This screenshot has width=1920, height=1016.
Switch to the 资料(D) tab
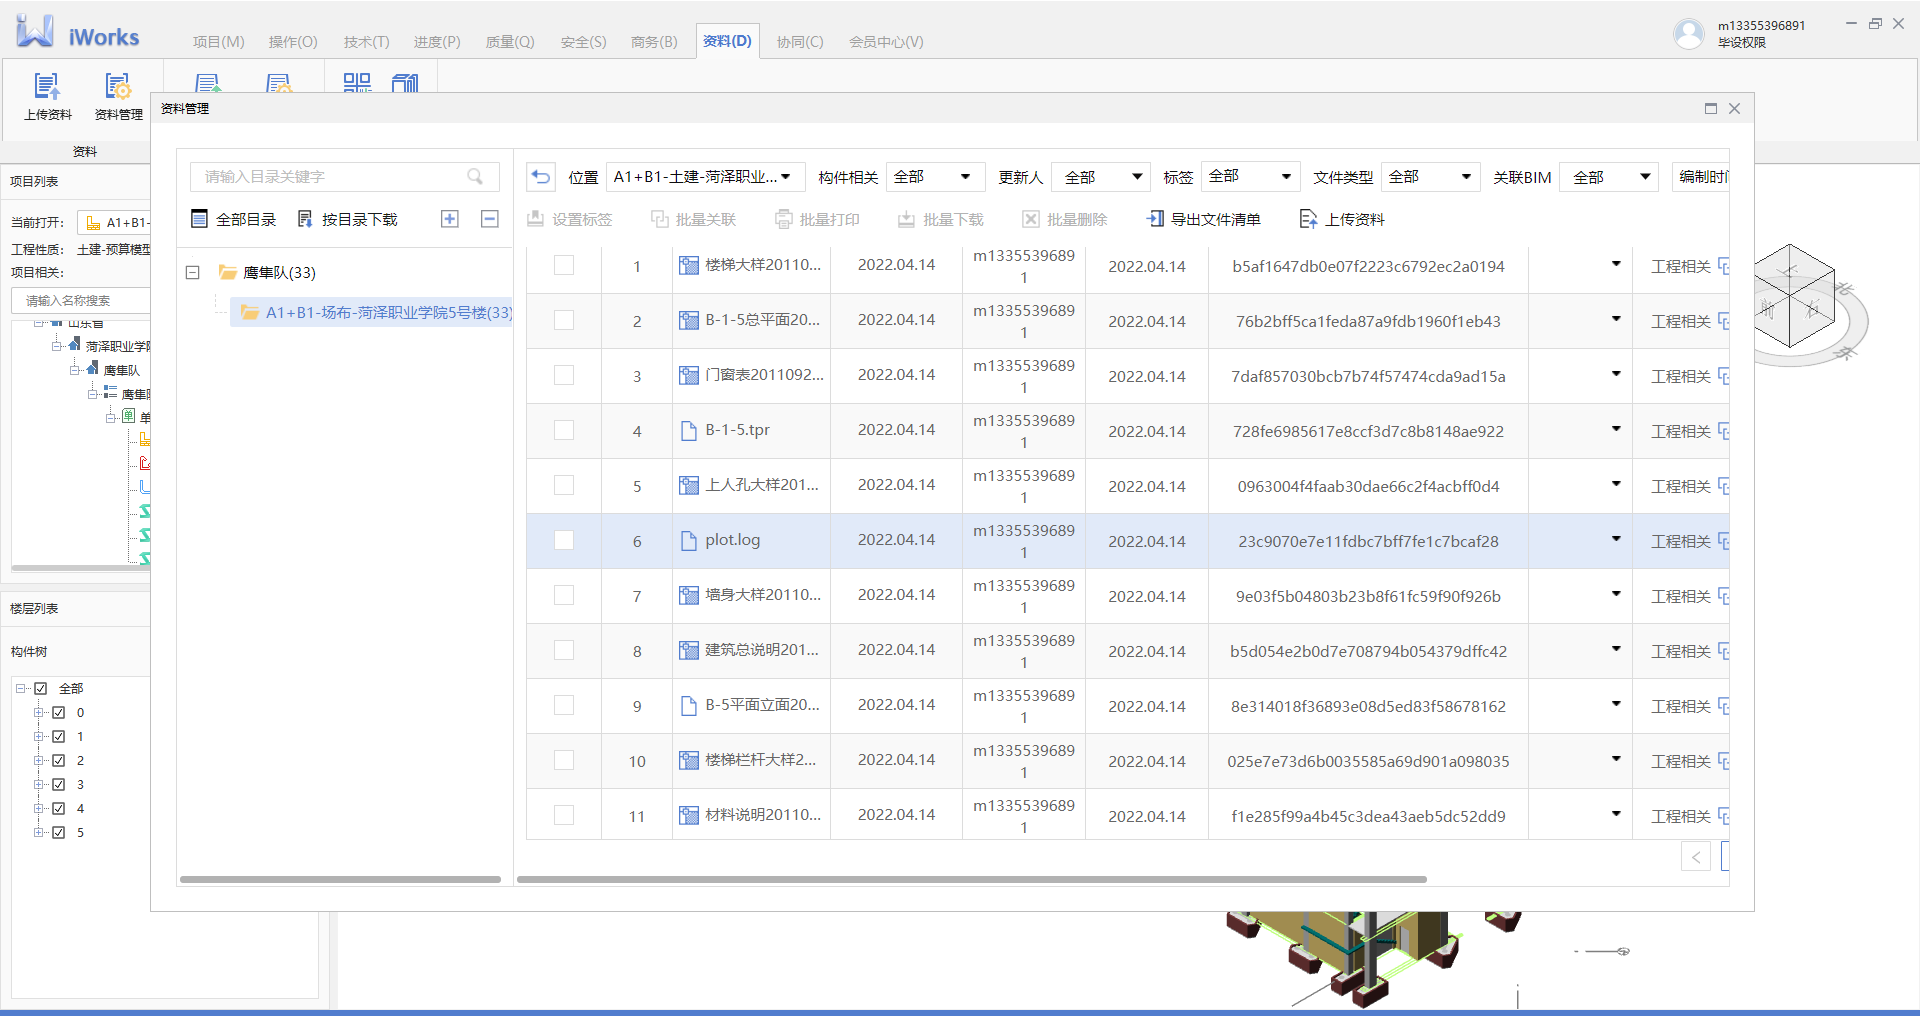click(x=727, y=41)
